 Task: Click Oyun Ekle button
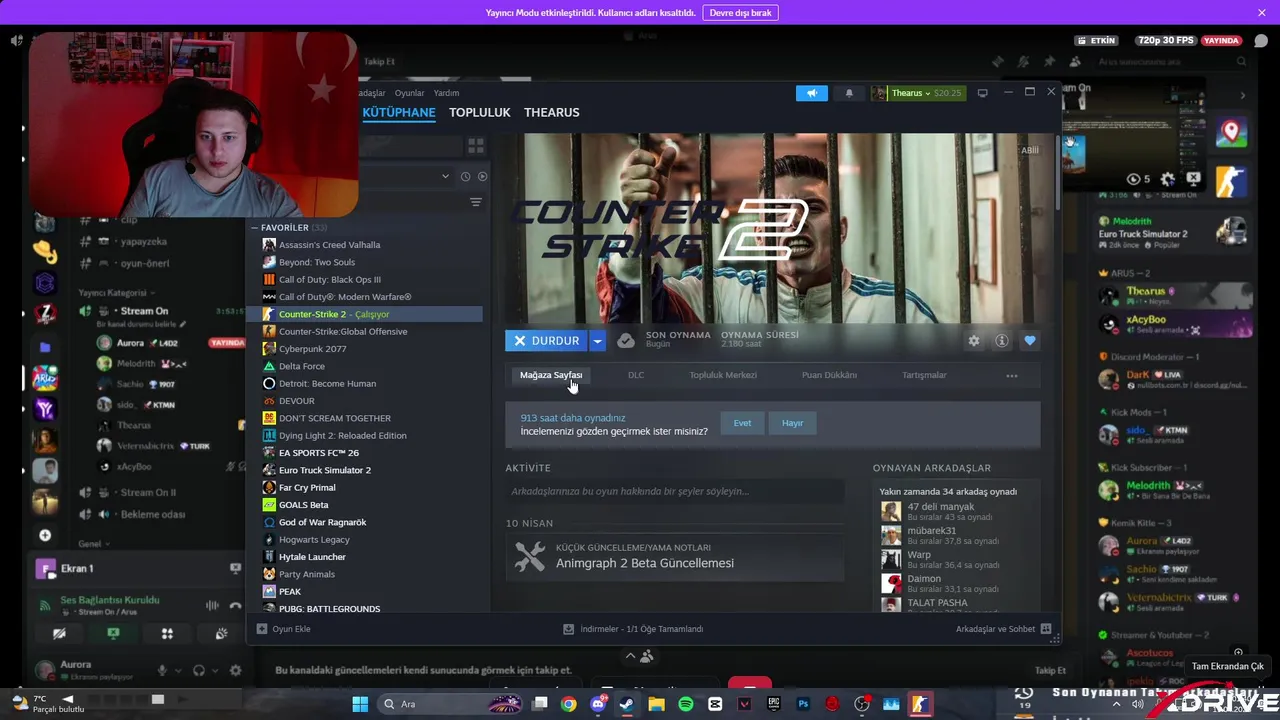click(284, 629)
